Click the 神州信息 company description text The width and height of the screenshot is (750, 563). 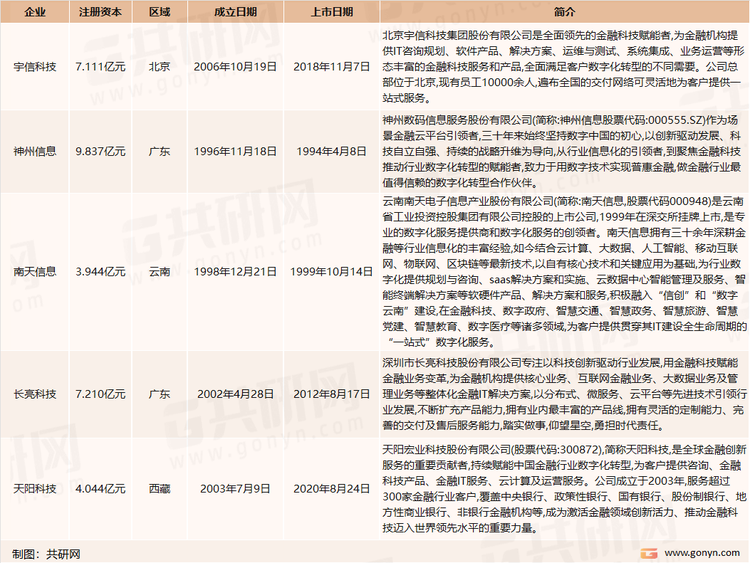[x=563, y=152]
